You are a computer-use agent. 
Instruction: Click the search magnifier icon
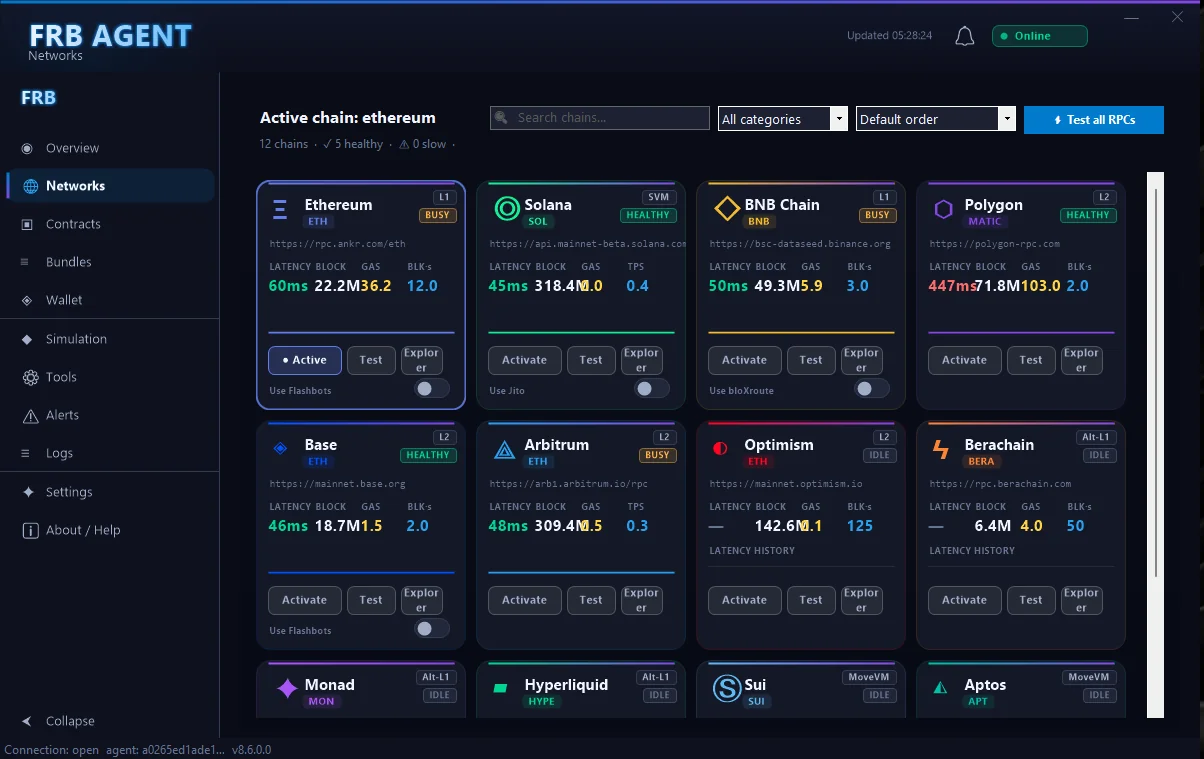click(502, 118)
